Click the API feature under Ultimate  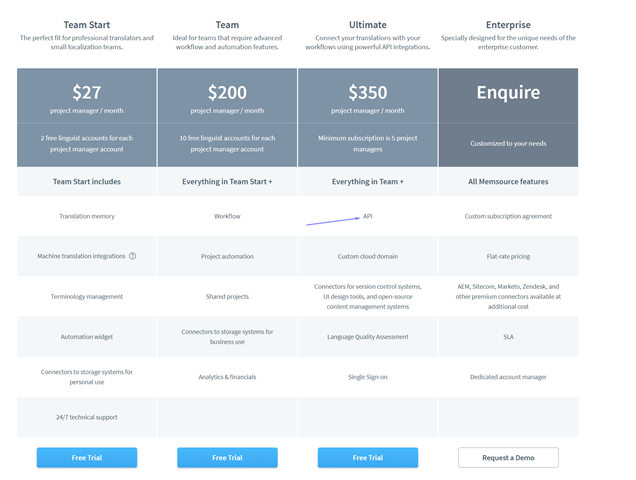tap(367, 216)
